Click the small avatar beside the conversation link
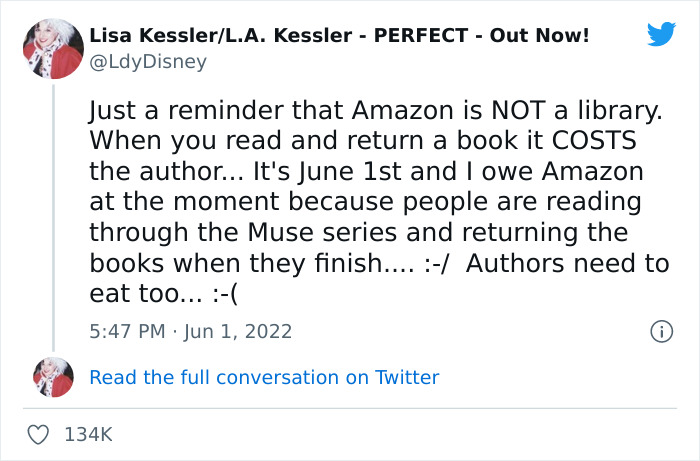 (53, 377)
